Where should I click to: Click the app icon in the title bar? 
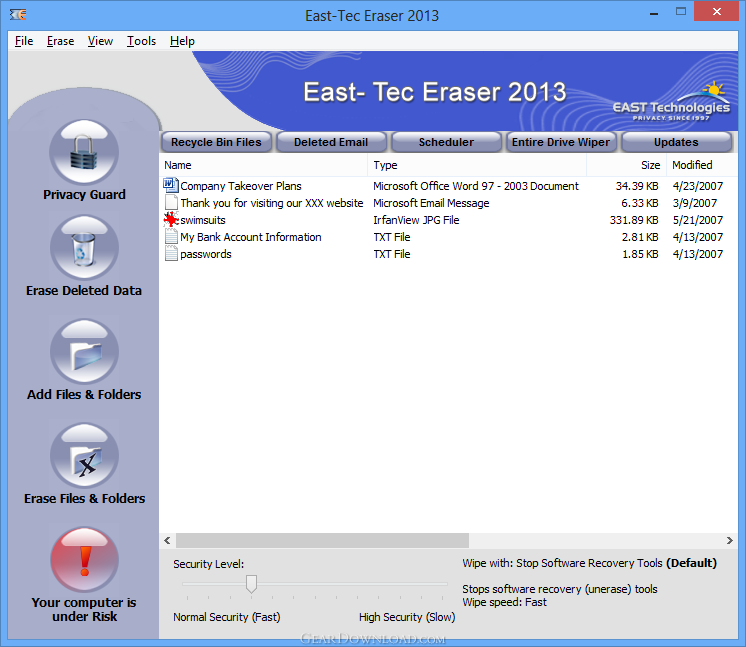click(18, 15)
